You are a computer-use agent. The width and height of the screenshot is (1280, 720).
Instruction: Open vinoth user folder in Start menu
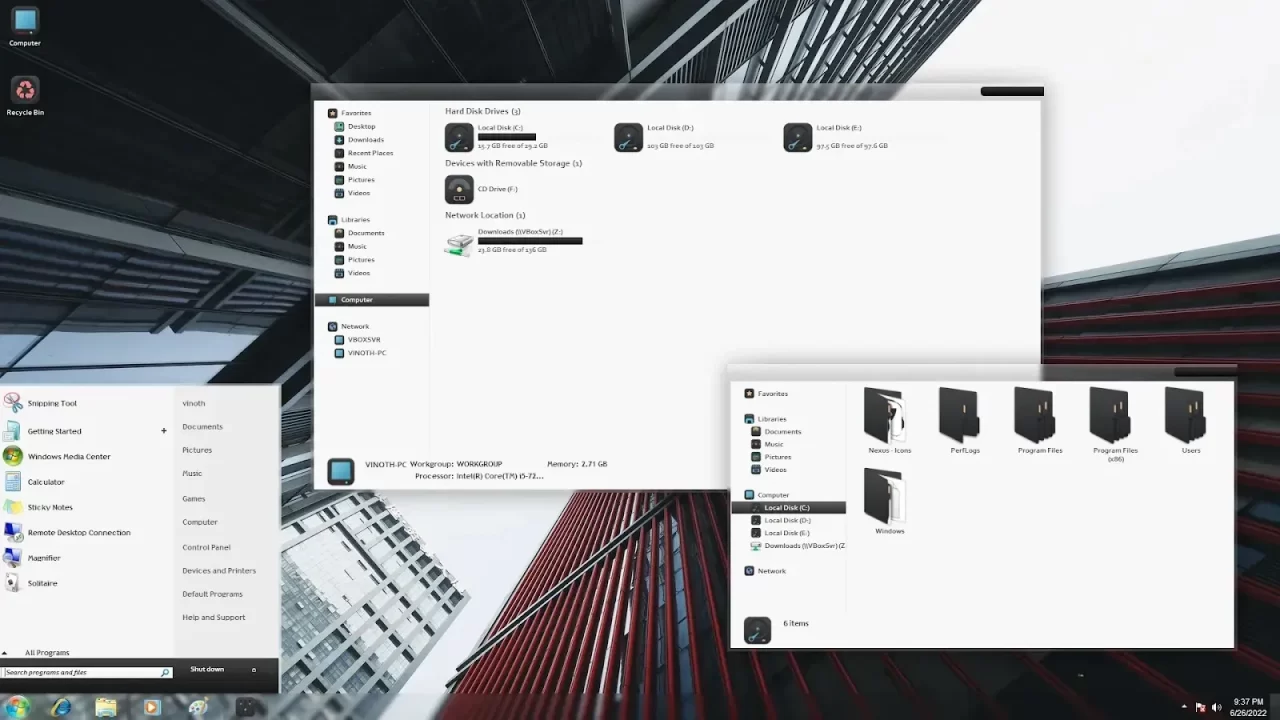coord(194,403)
